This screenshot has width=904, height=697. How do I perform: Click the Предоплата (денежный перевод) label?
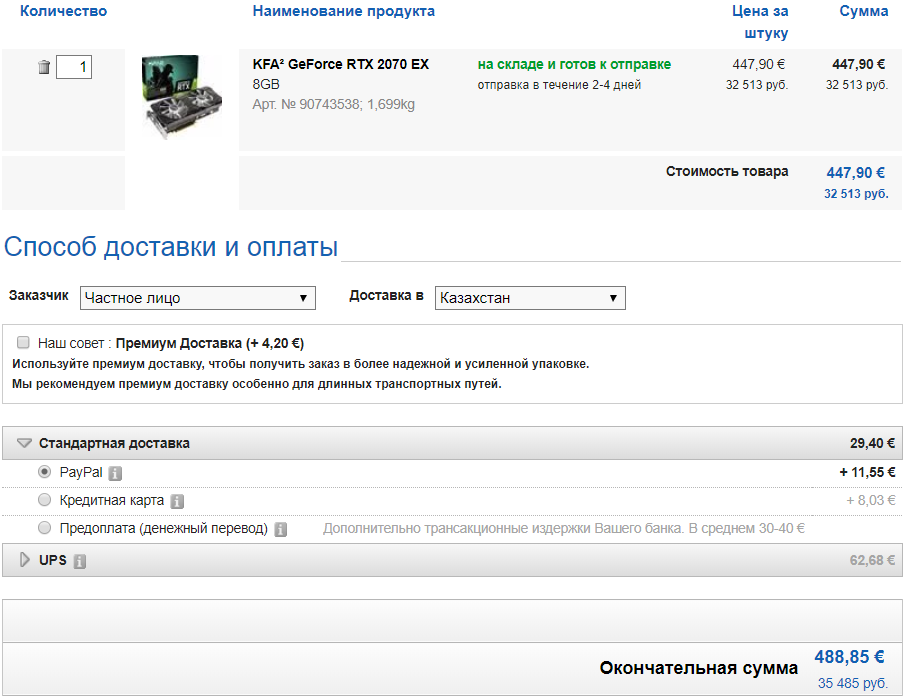pyautogui.click(x=164, y=529)
